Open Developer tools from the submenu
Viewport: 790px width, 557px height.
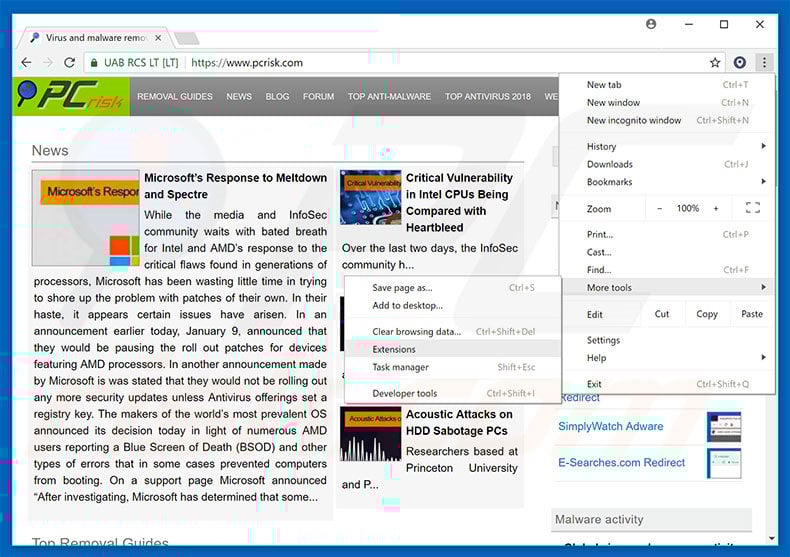[453, 393]
